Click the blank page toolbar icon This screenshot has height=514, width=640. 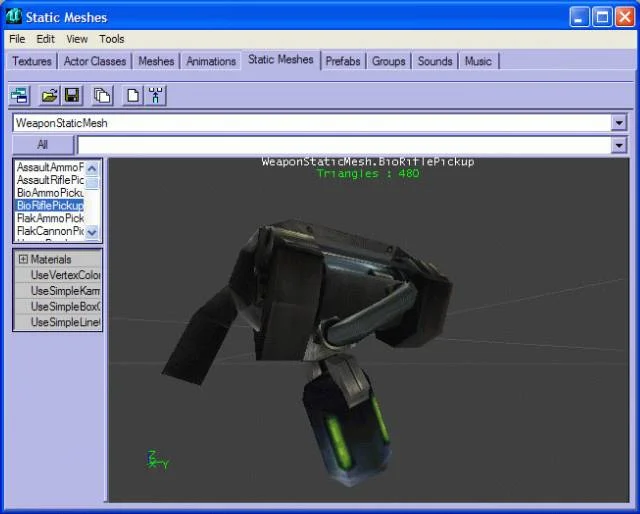tap(133, 96)
